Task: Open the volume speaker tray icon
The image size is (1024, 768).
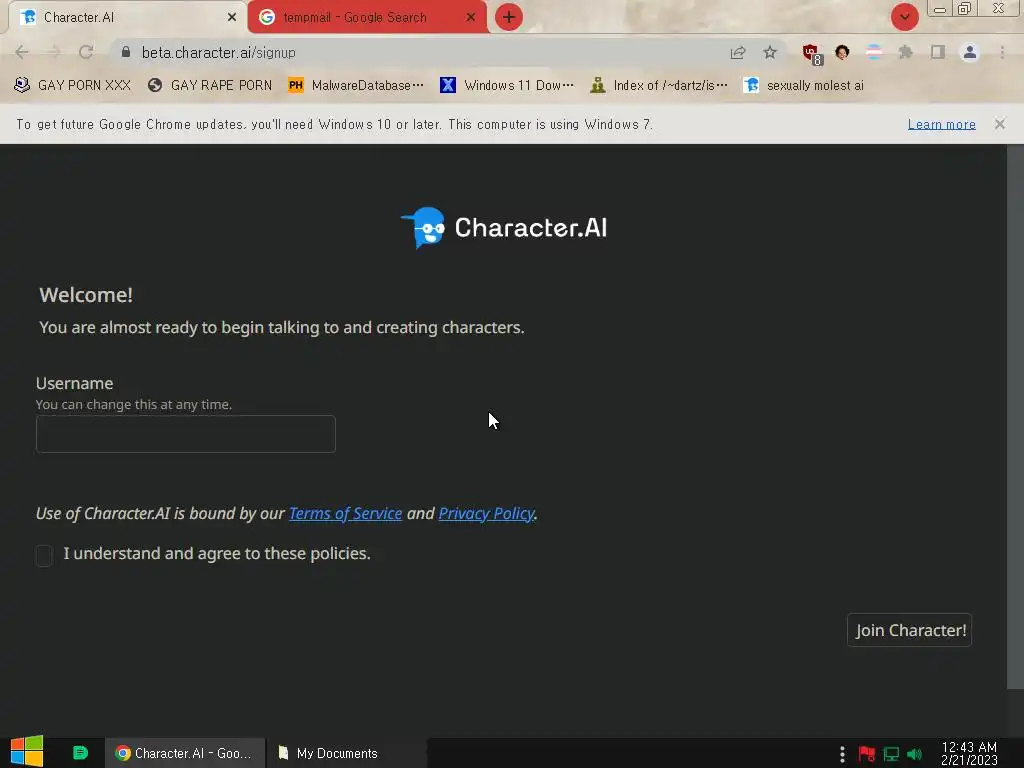Action: 914,754
